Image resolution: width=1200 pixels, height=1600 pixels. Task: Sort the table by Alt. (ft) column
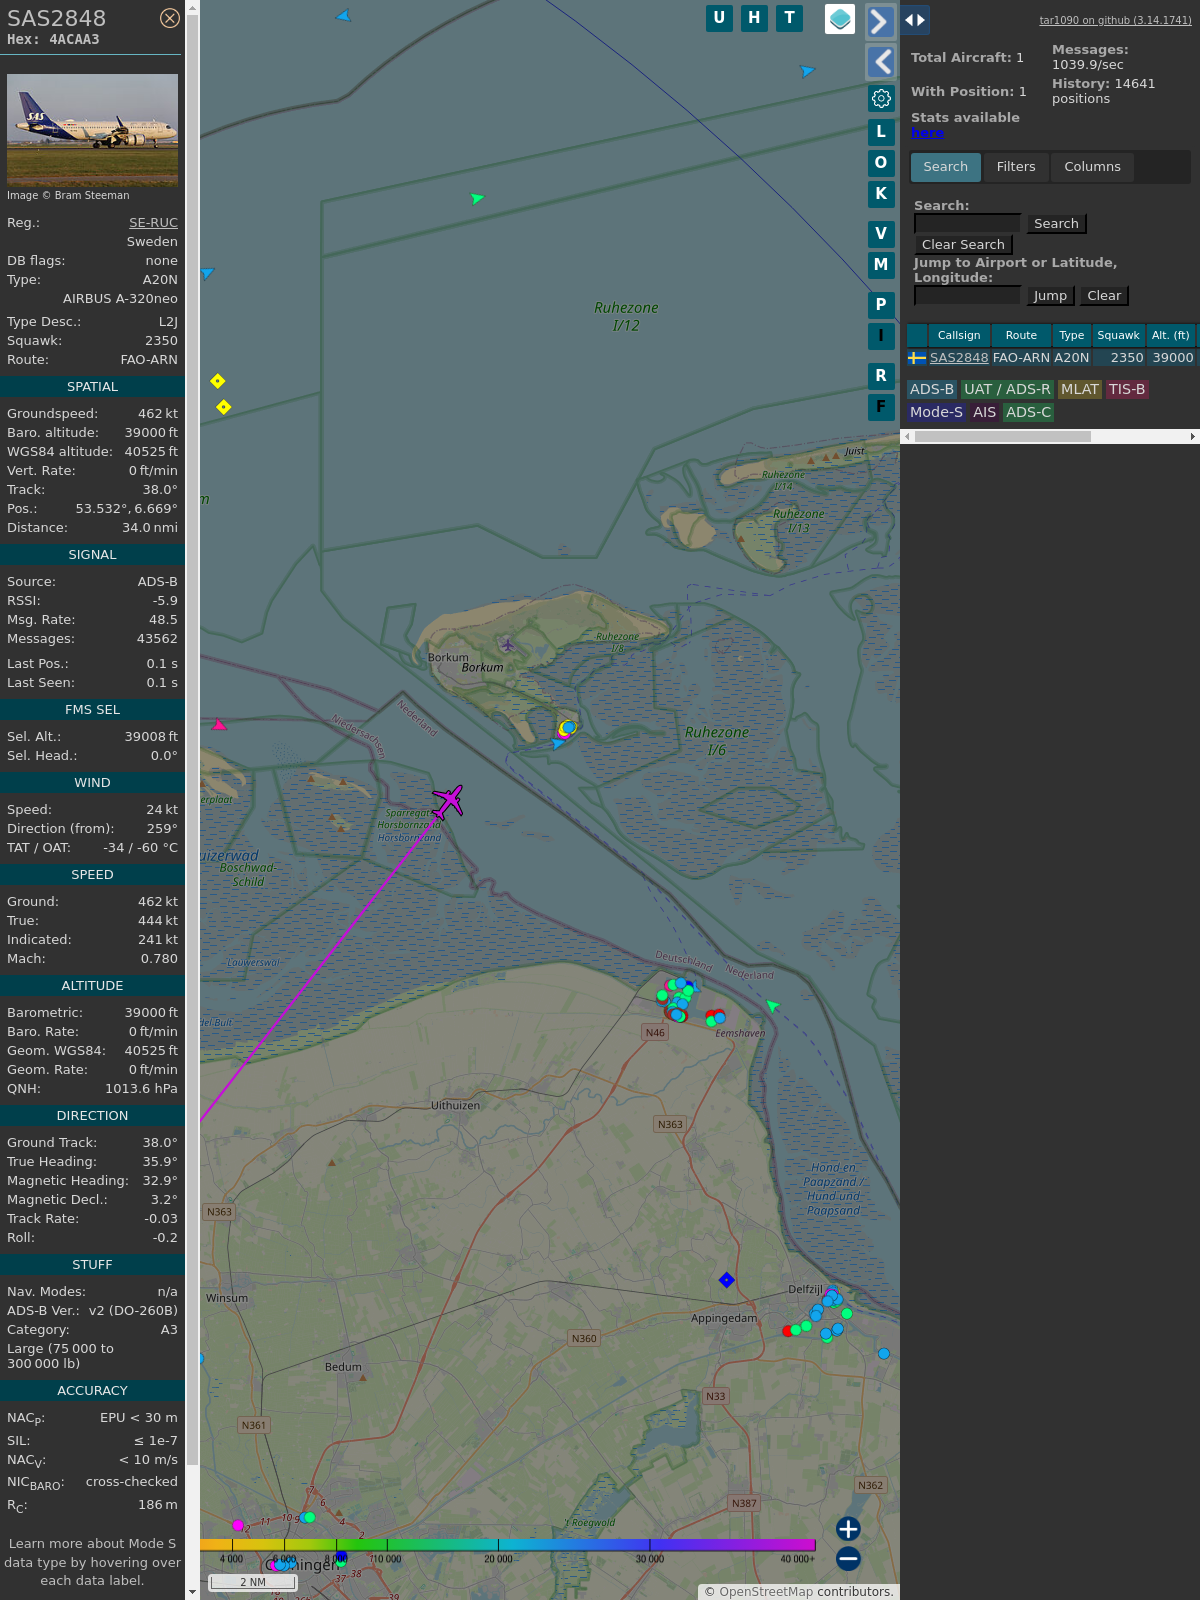[1170, 335]
